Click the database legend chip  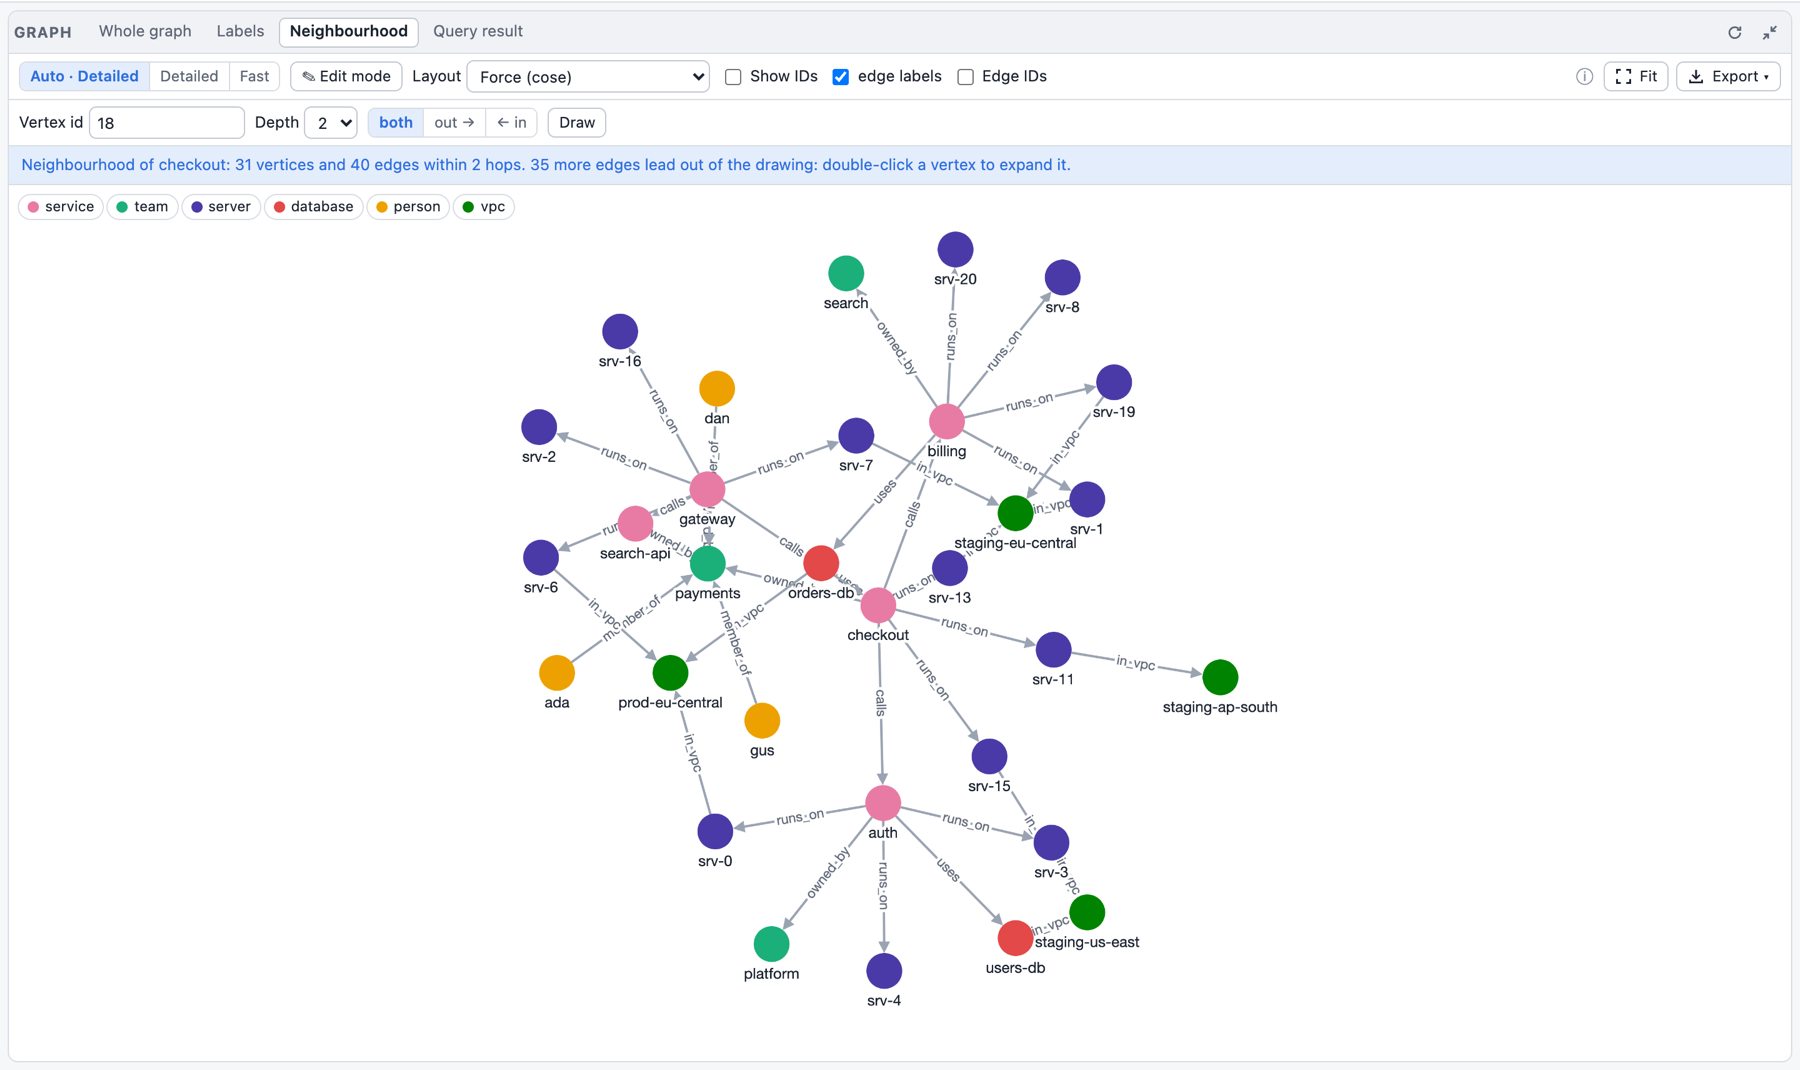point(314,207)
